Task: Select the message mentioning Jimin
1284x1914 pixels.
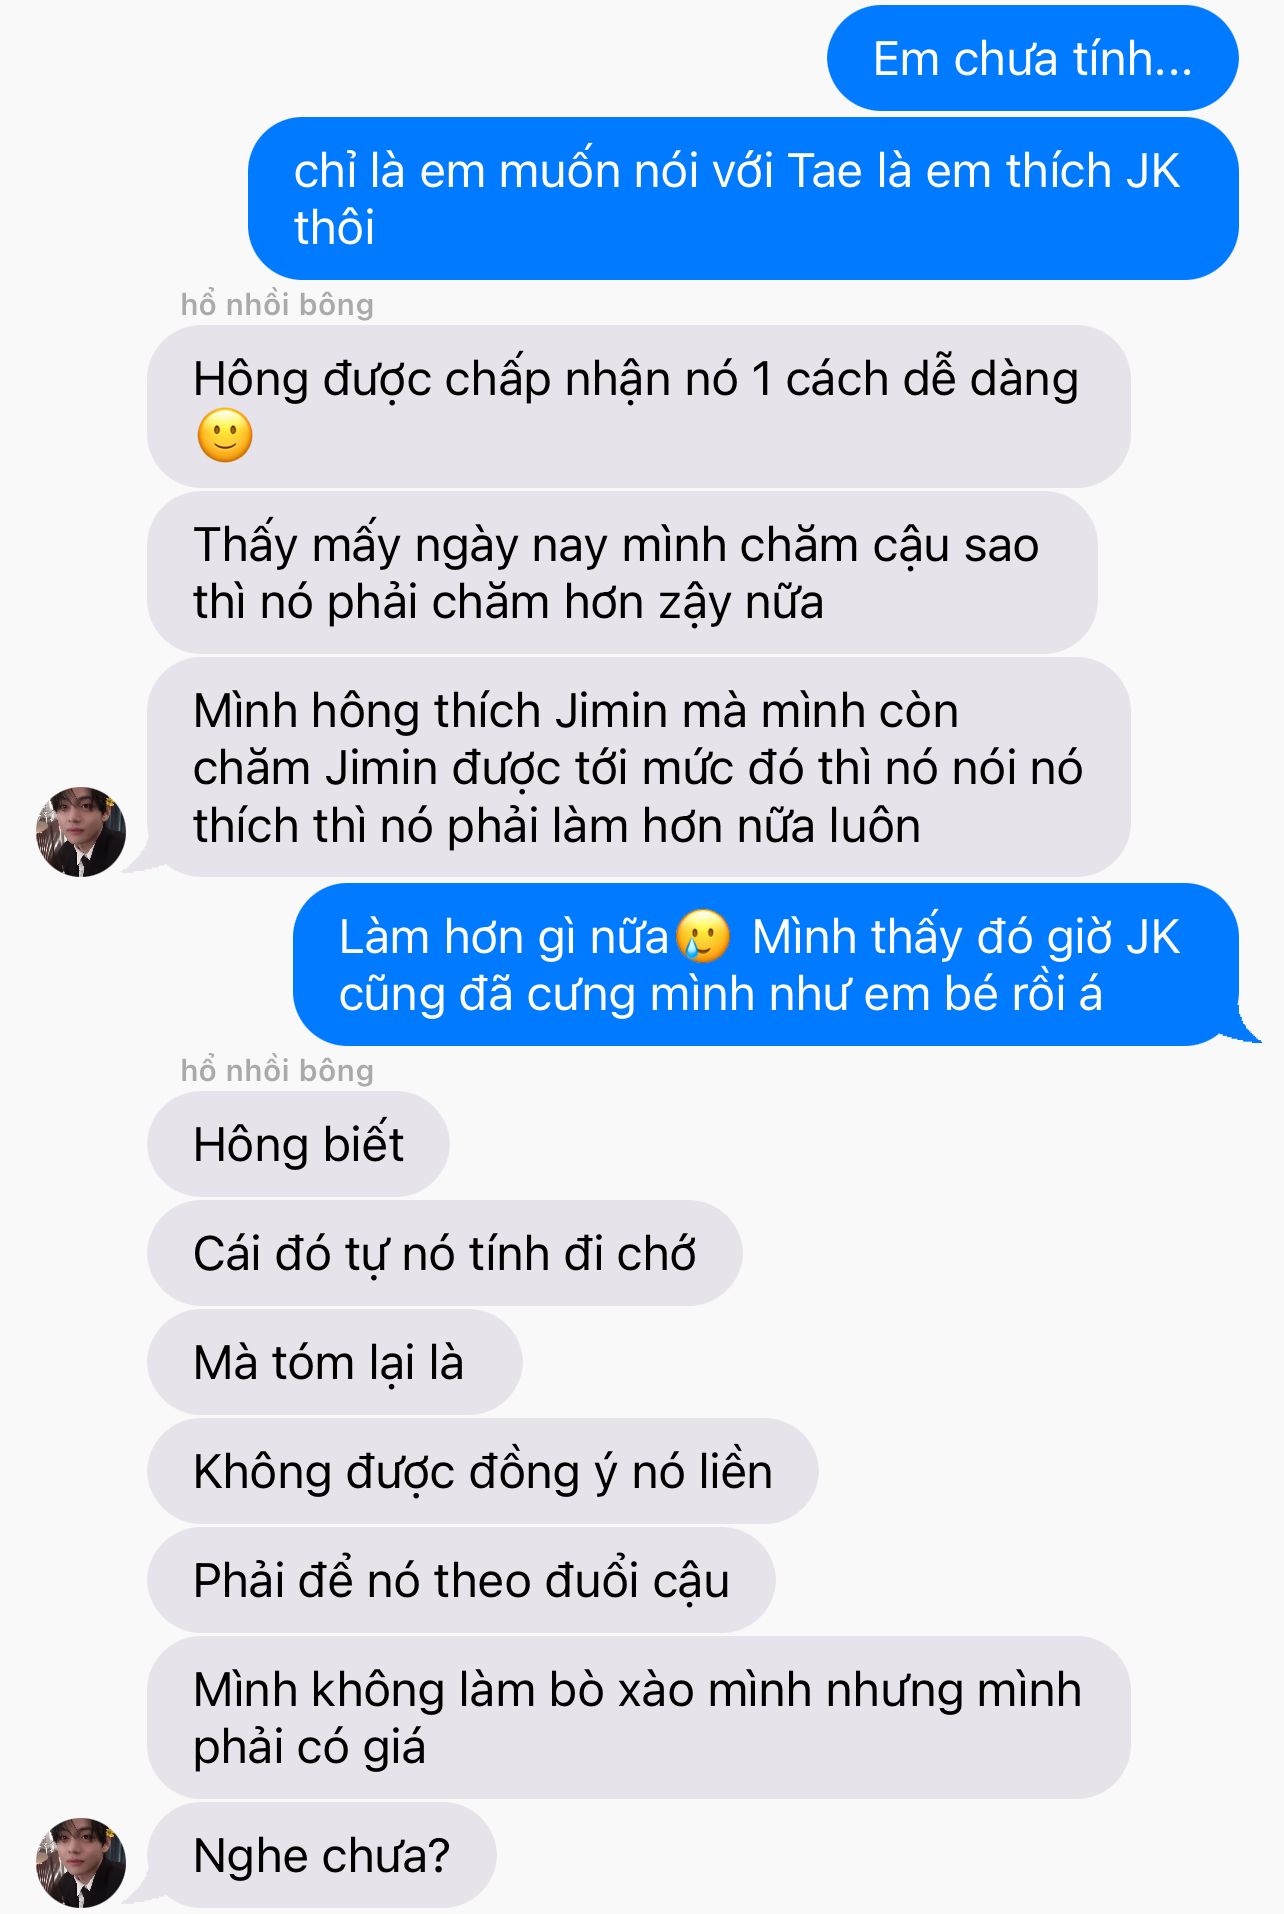Action: pyautogui.click(x=639, y=767)
